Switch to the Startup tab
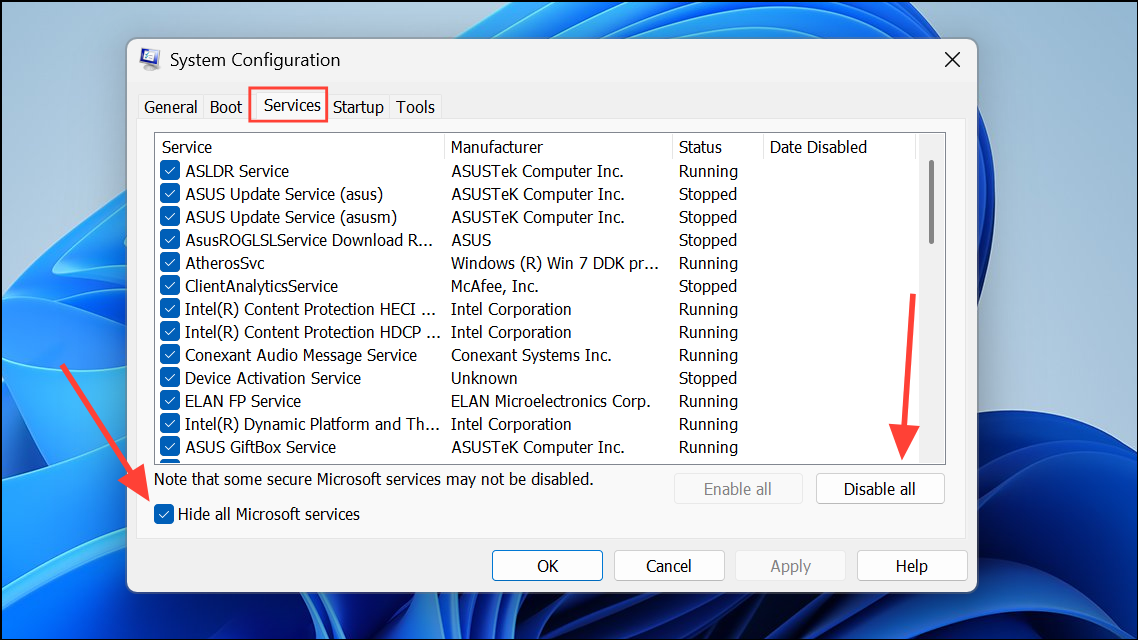 [x=358, y=106]
